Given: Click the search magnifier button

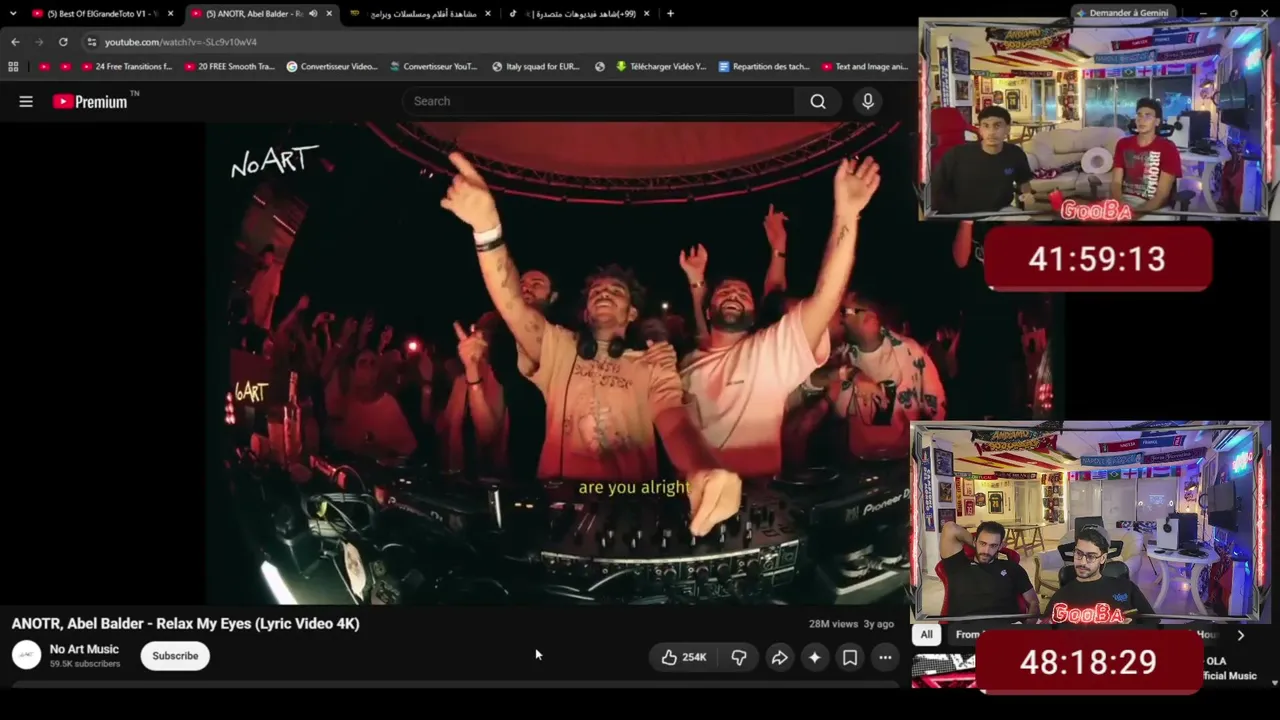Looking at the screenshot, I should pos(818,101).
